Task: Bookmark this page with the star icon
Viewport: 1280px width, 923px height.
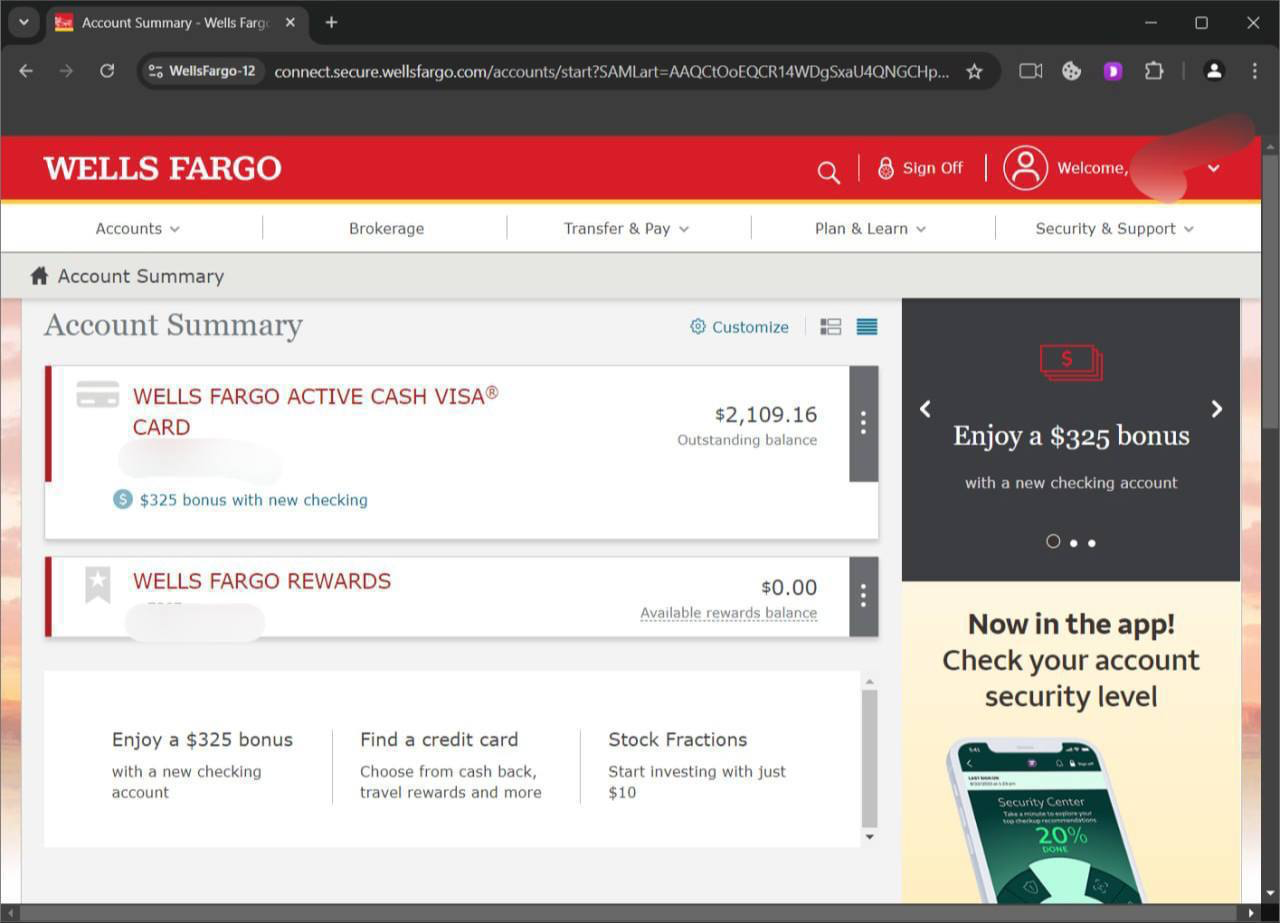Action: (x=974, y=71)
